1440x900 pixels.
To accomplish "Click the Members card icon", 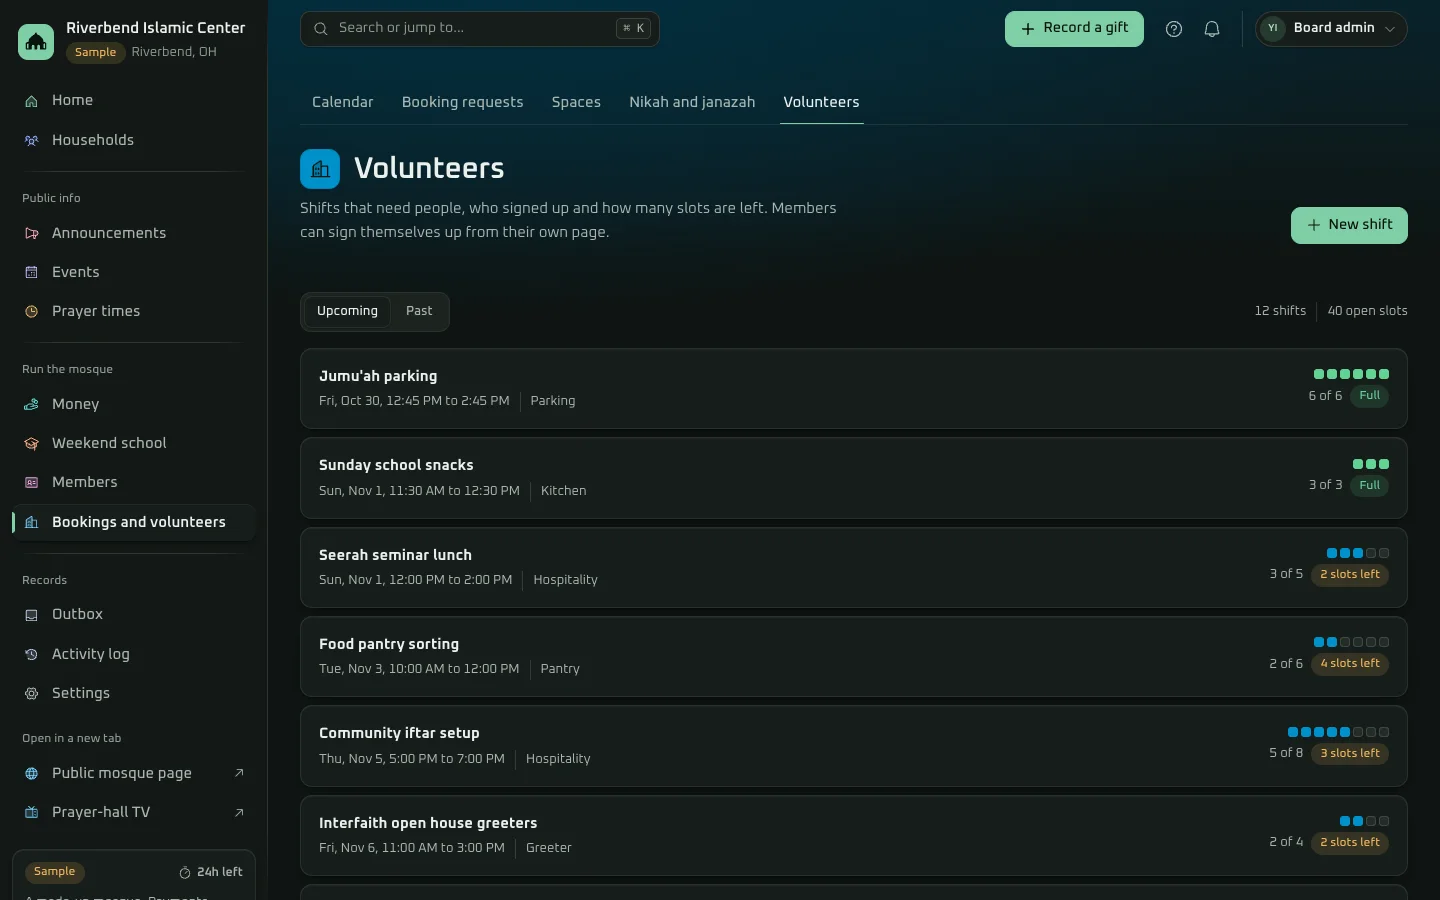I will 31,483.
